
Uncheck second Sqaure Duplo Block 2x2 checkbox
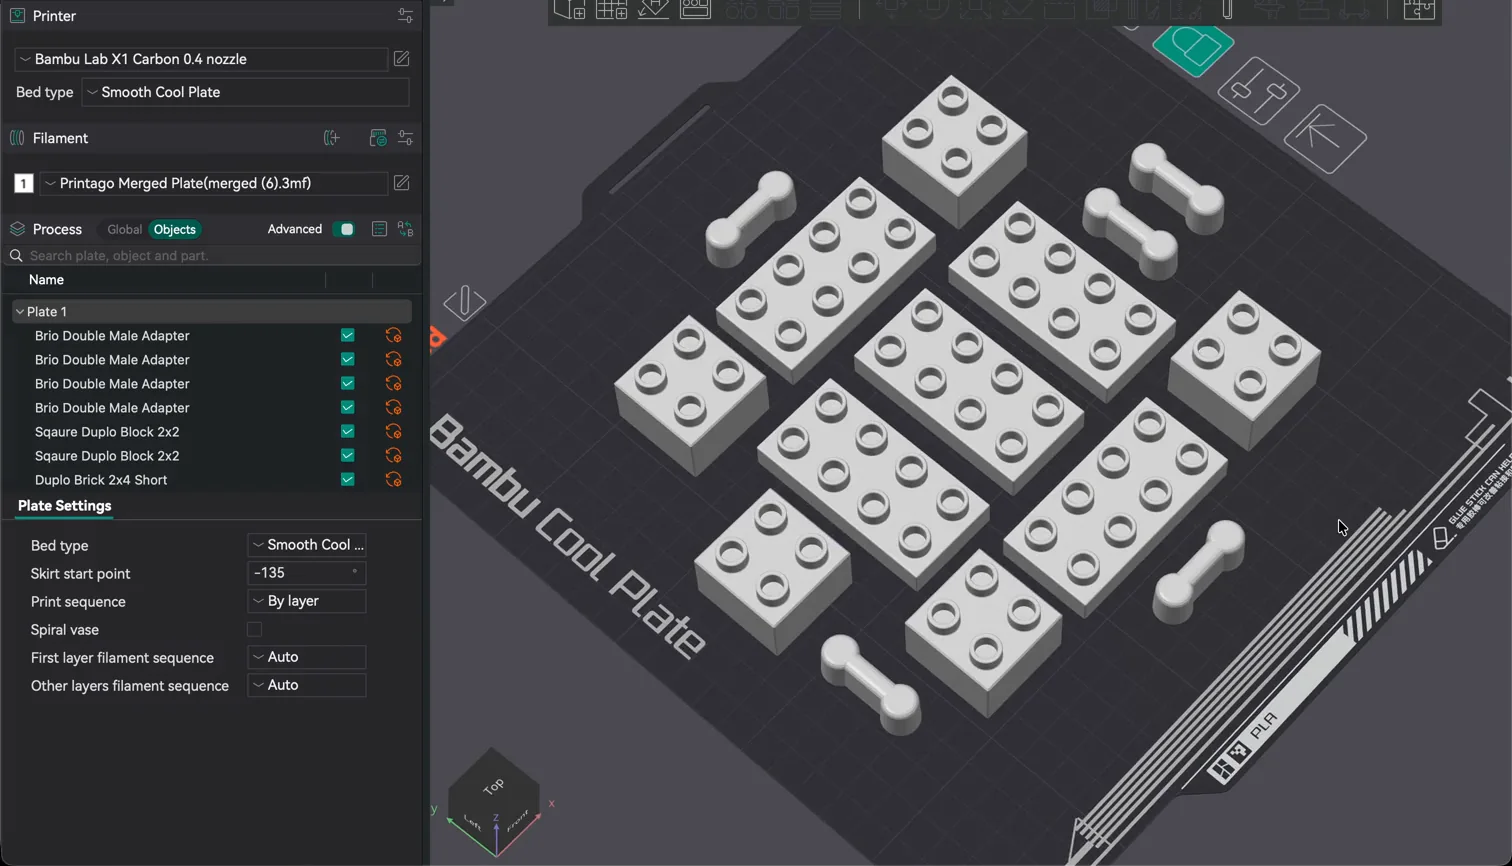347,455
